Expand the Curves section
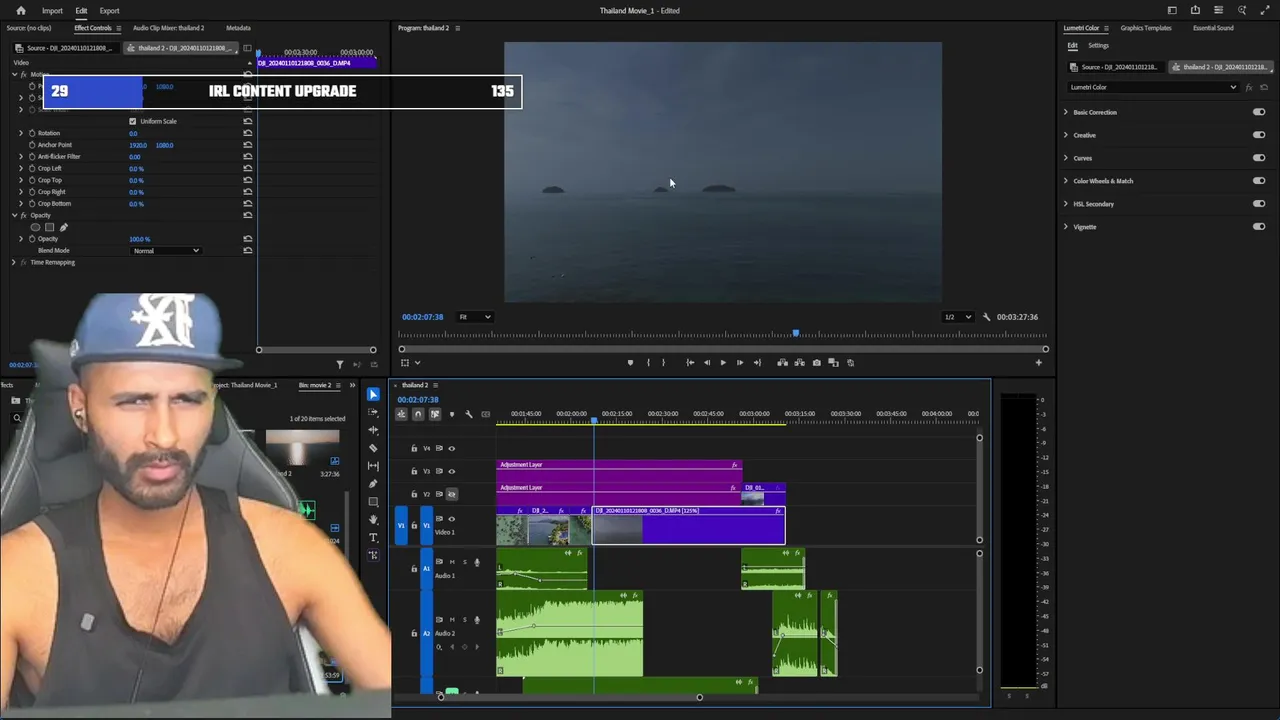Viewport: 1280px width, 720px height. [1065, 158]
